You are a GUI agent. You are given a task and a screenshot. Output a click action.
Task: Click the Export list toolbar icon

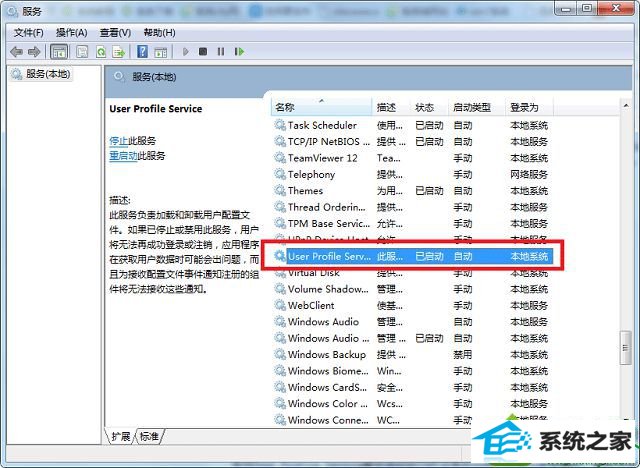coord(119,52)
